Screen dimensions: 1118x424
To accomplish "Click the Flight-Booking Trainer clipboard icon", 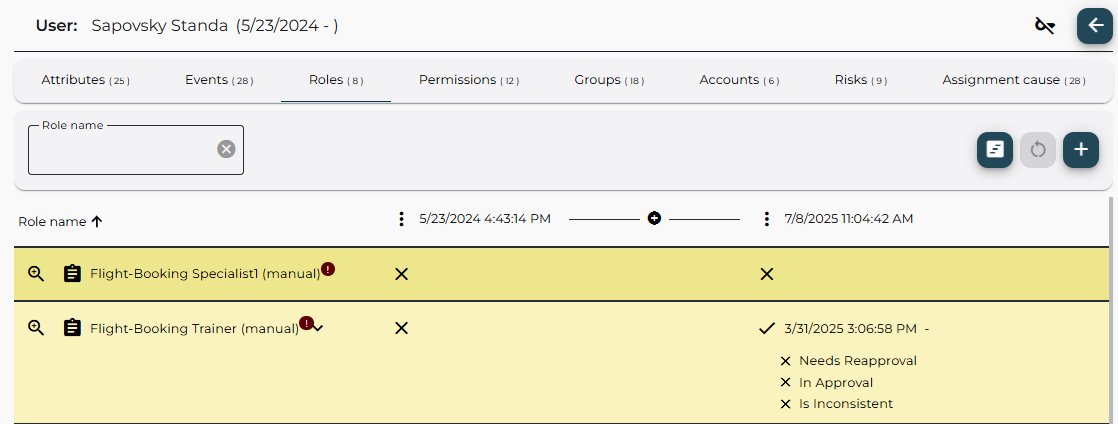I will coord(72,328).
